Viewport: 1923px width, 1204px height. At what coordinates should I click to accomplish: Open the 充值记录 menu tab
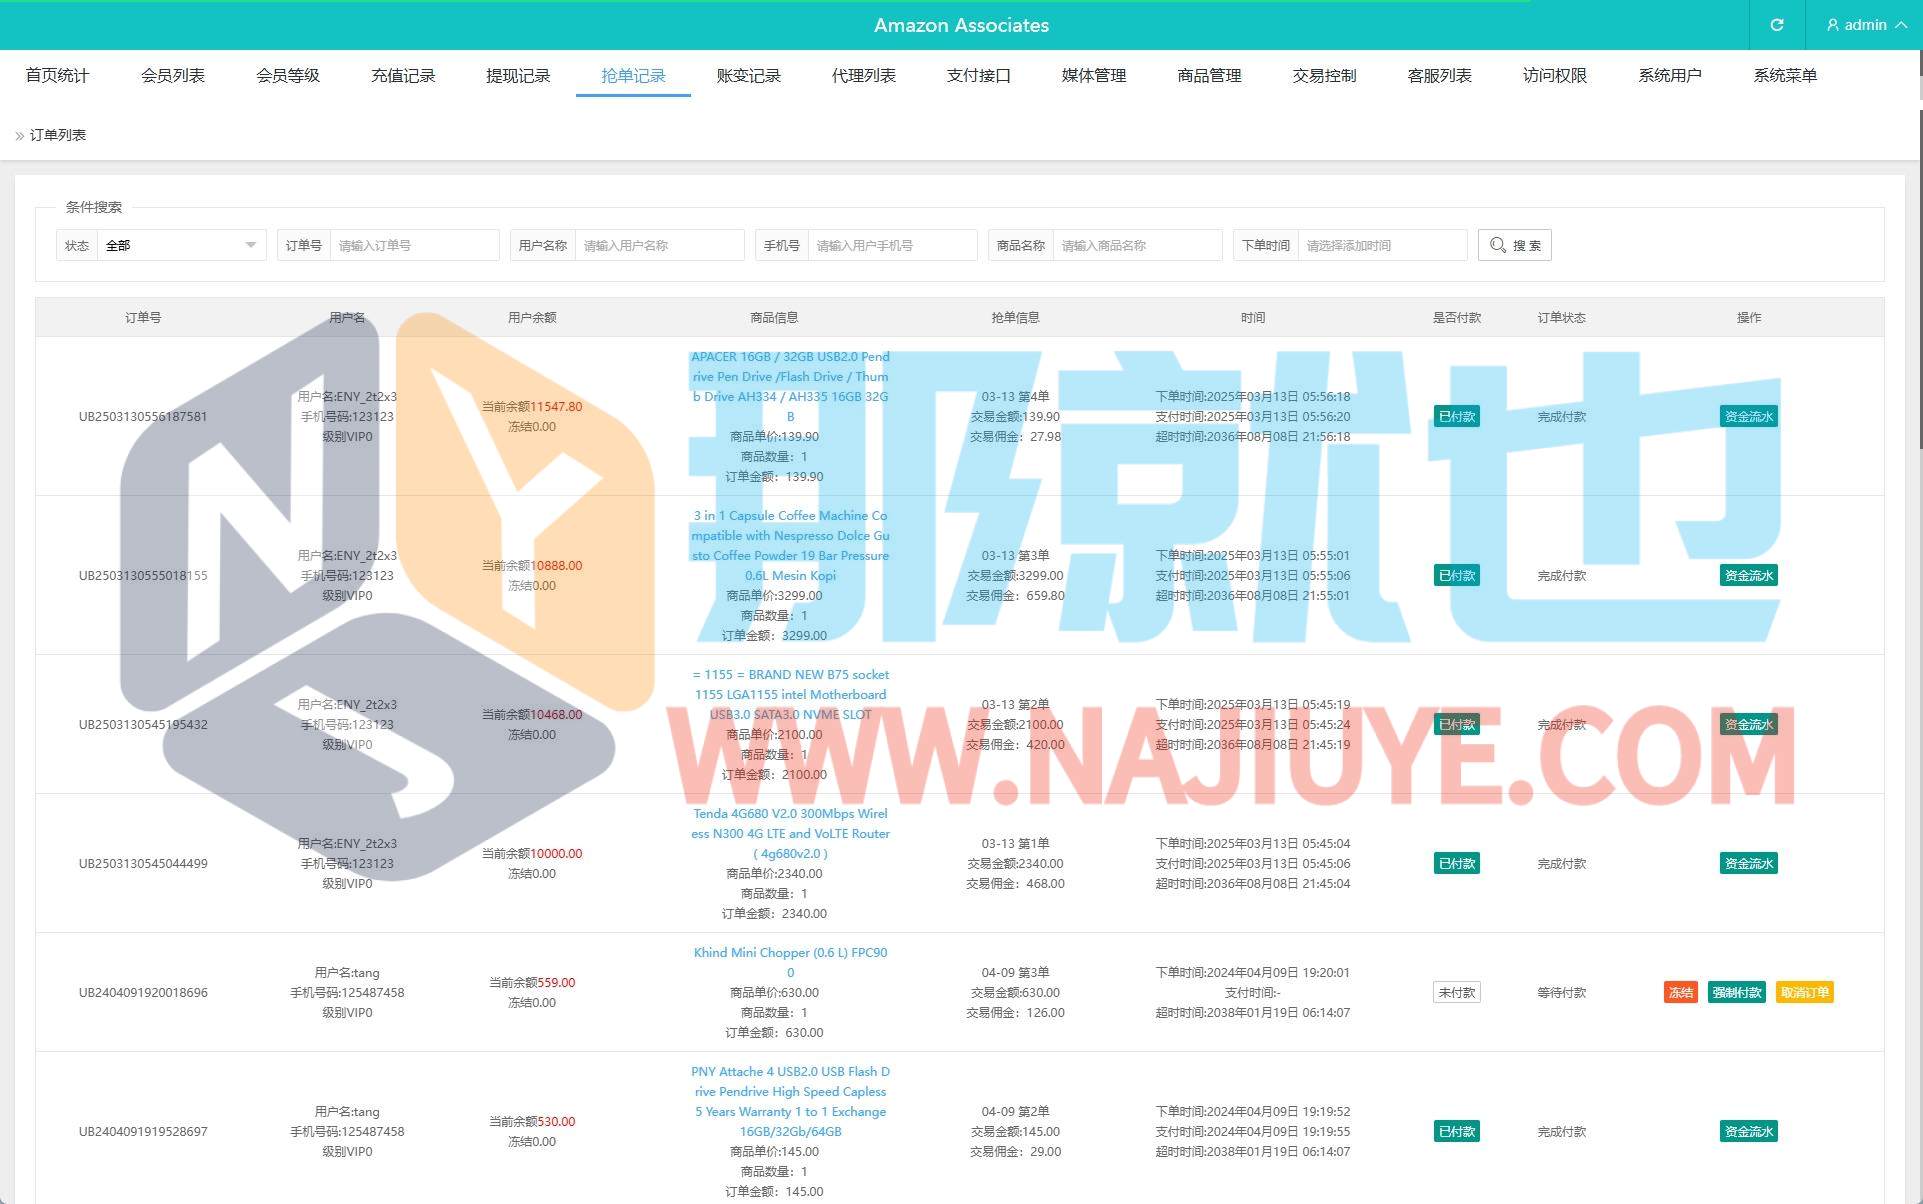click(403, 76)
